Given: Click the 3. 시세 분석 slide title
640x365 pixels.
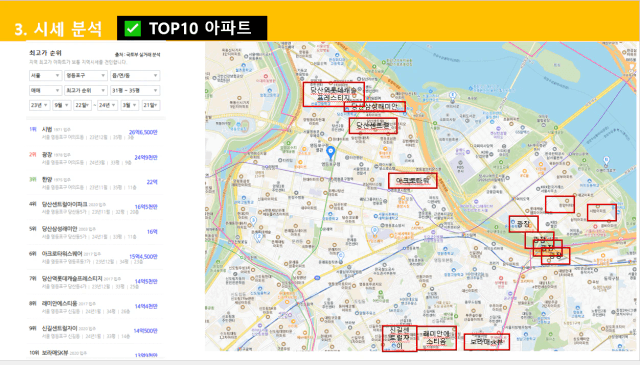Looking at the screenshot, I should click(58, 29).
